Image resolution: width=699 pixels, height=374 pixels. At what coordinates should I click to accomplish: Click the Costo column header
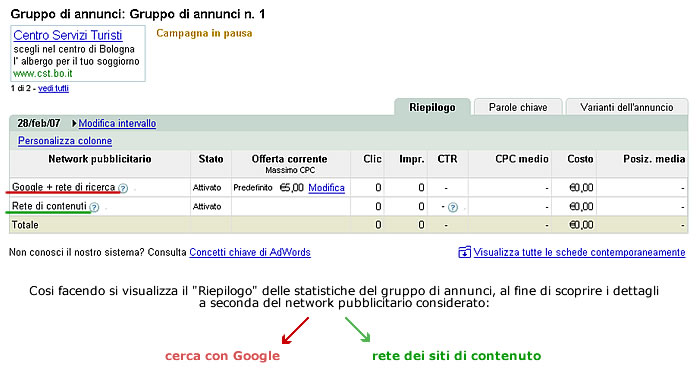point(580,159)
